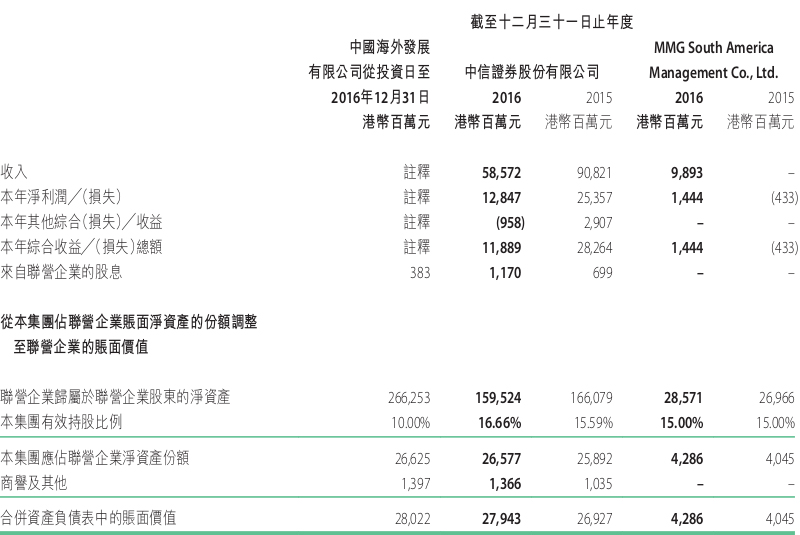Select revenue value 58,572
The image size is (800, 535).
[x=502, y=173]
